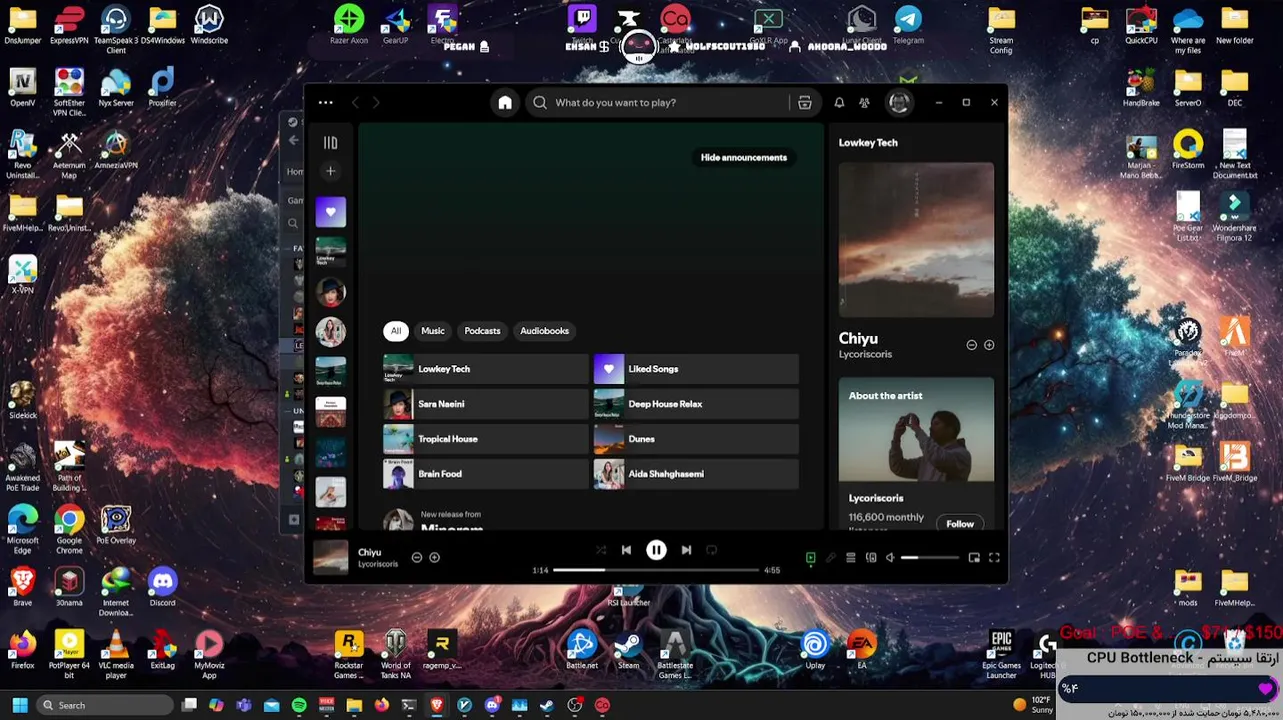Screen dimensions: 1283x720
Task: Open Liked Songs heart in library sidebar
Action: 331,212
